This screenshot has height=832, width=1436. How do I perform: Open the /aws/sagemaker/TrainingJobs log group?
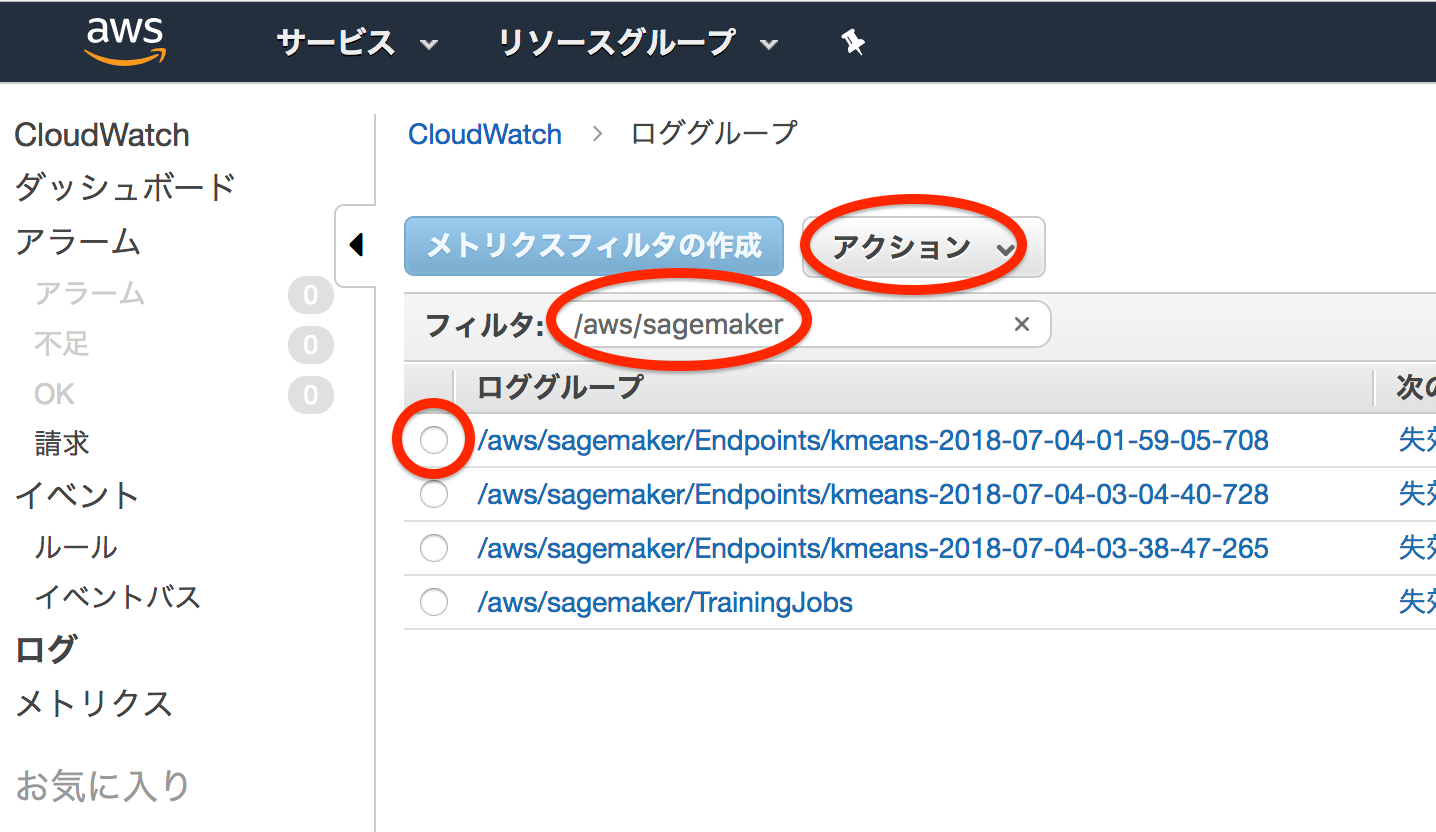pos(665,602)
